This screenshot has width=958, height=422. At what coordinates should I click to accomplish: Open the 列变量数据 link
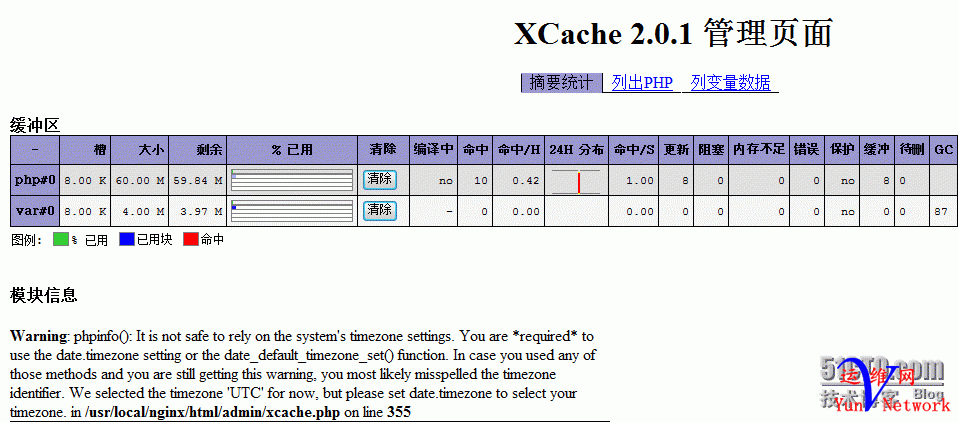click(x=730, y=82)
